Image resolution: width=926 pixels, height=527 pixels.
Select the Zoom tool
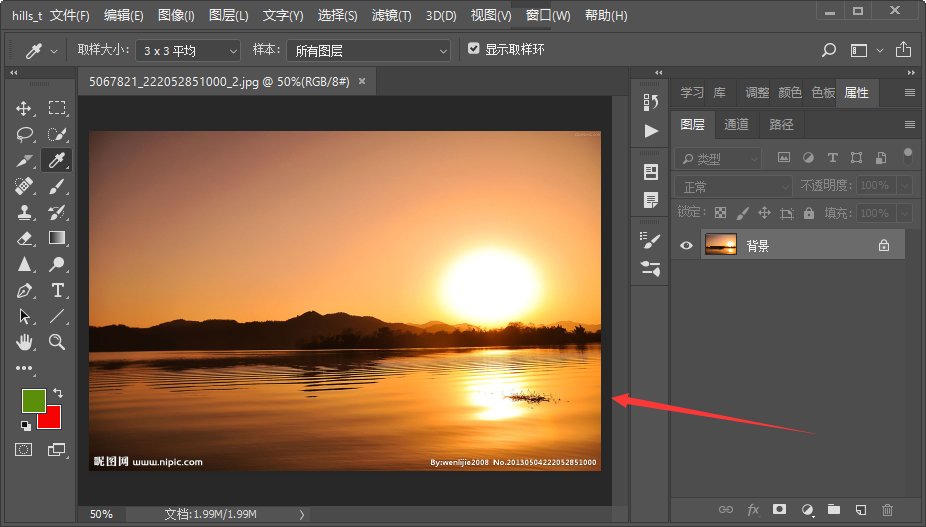pyautogui.click(x=57, y=341)
